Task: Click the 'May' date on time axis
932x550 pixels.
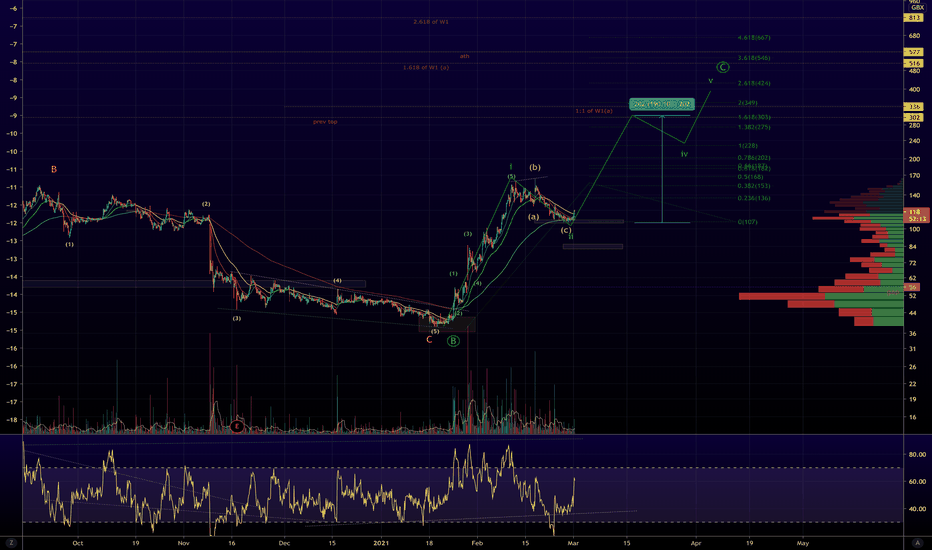Action: (x=803, y=543)
